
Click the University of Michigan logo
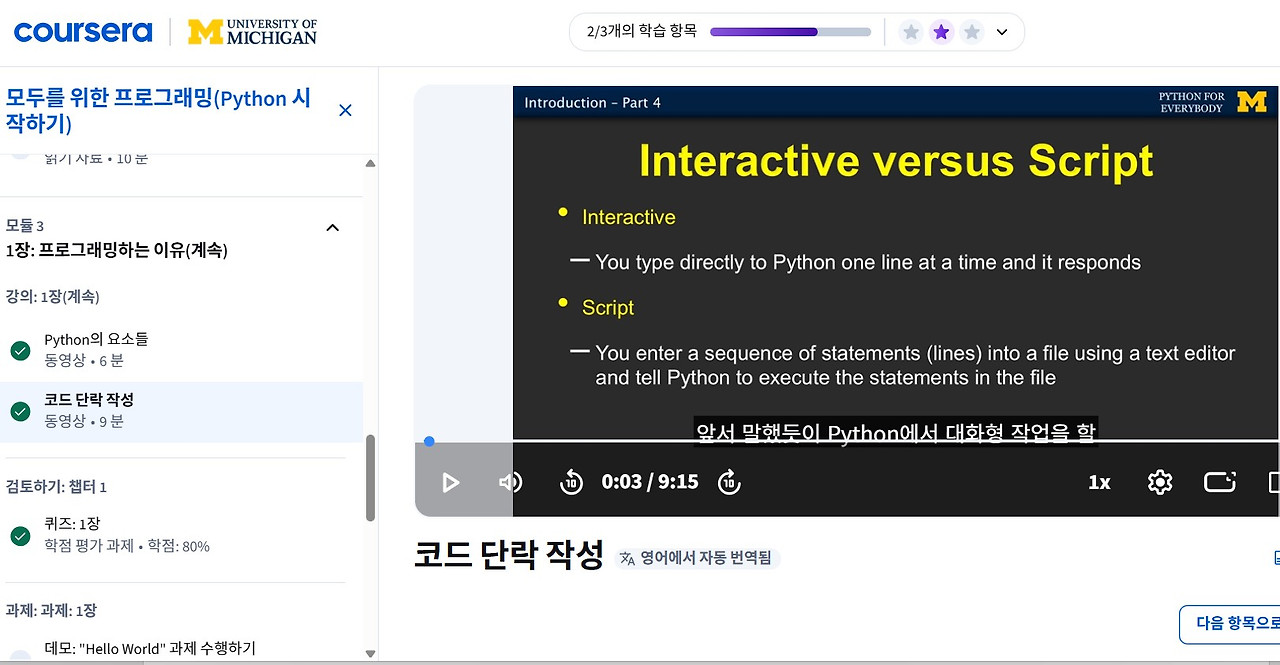[253, 31]
